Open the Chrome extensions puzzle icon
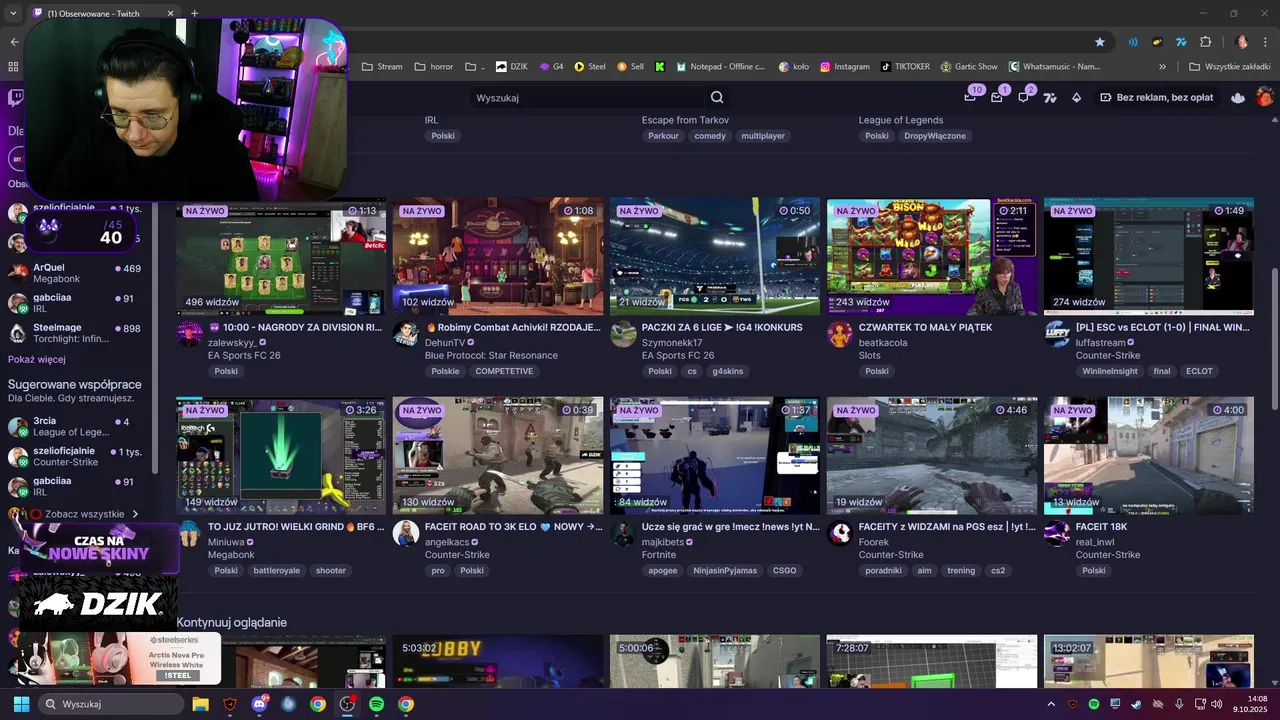The width and height of the screenshot is (1280, 720). [1205, 42]
